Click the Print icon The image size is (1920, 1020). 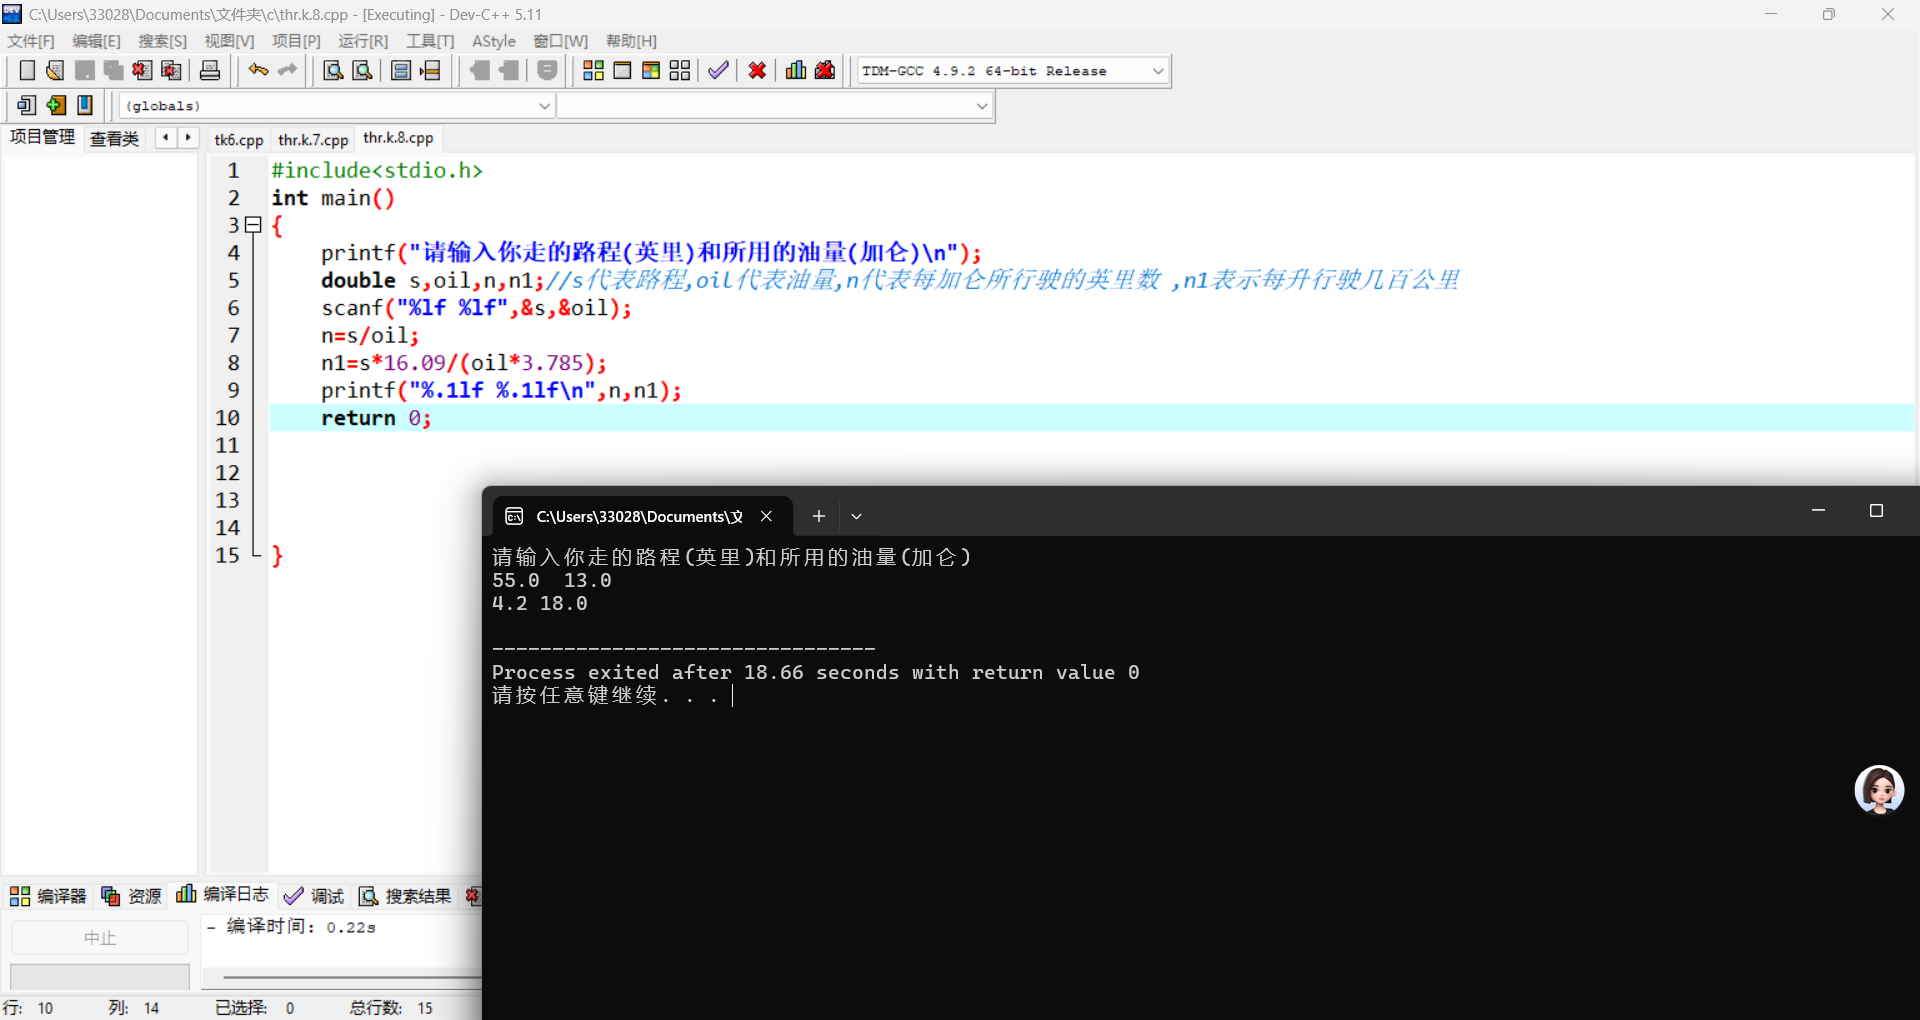point(210,70)
